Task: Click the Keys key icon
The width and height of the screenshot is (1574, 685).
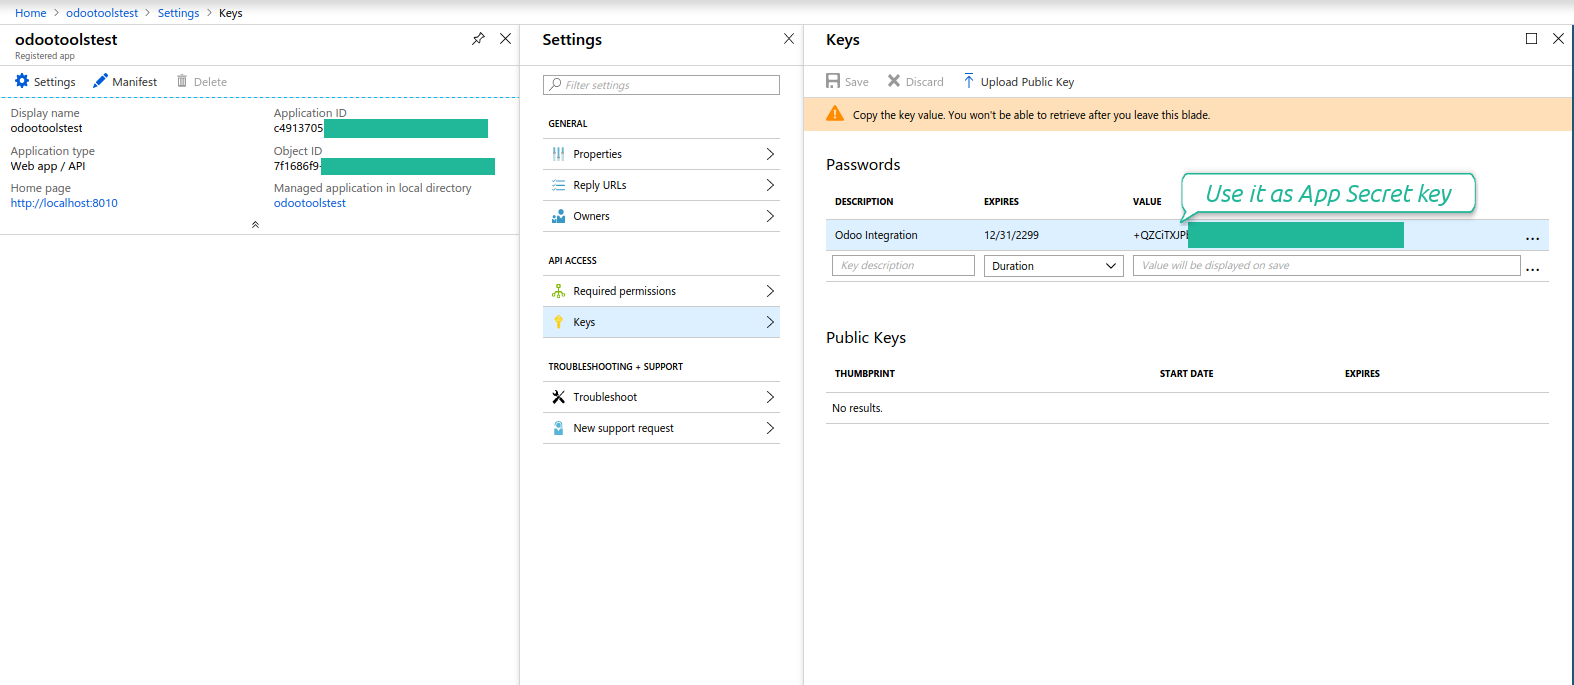Action: point(558,322)
